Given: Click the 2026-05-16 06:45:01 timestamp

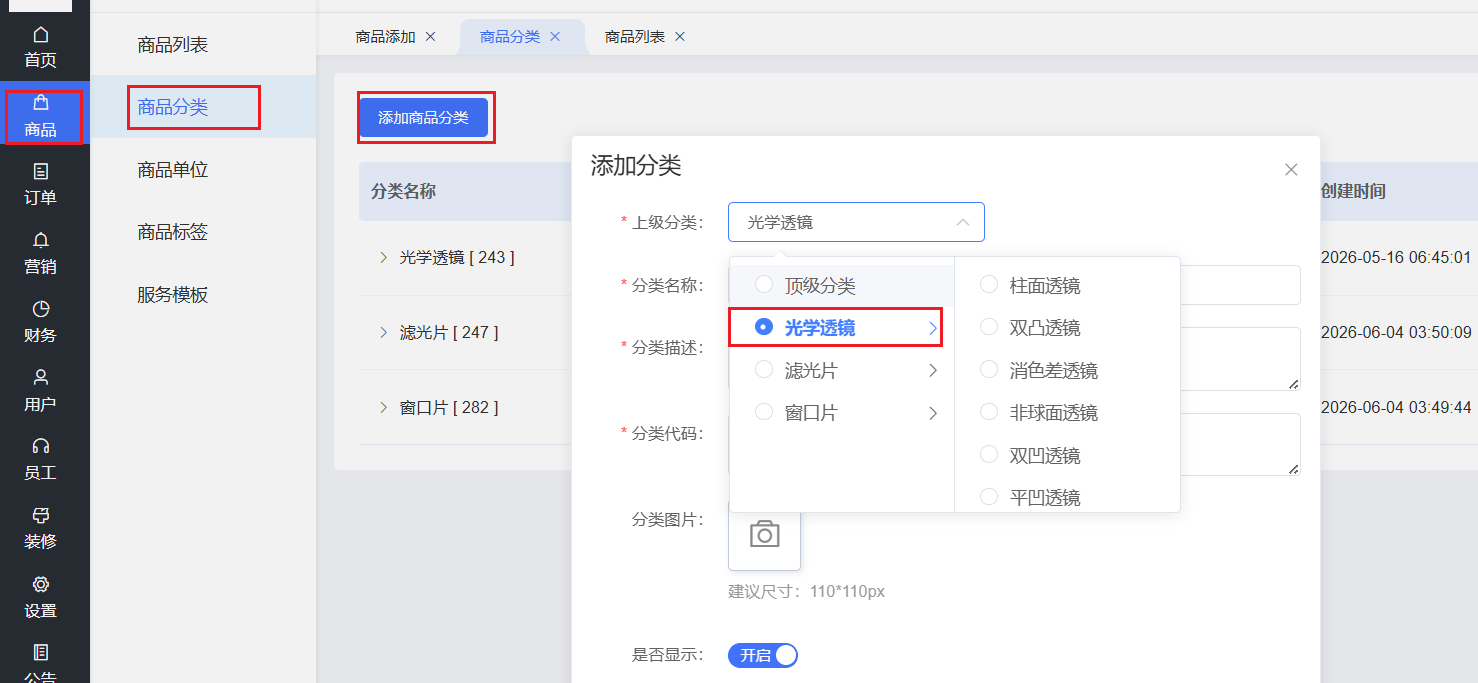Looking at the screenshot, I should (1396, 257).
